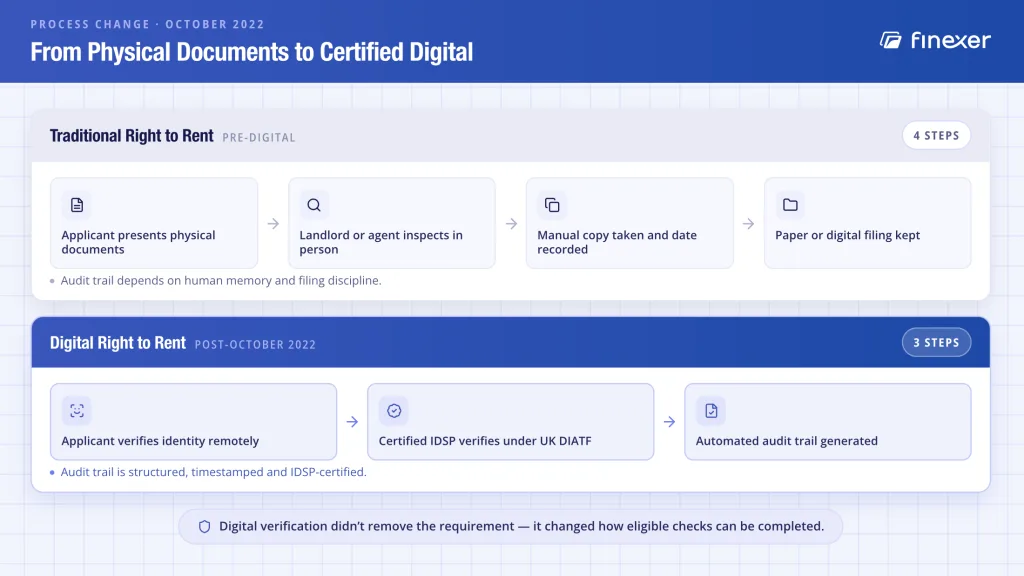The height and width of the screenshot is (576, 1024).
Task: Click the Digital verification didn't remove the requirement statement
Action: [x=521, y=526]
